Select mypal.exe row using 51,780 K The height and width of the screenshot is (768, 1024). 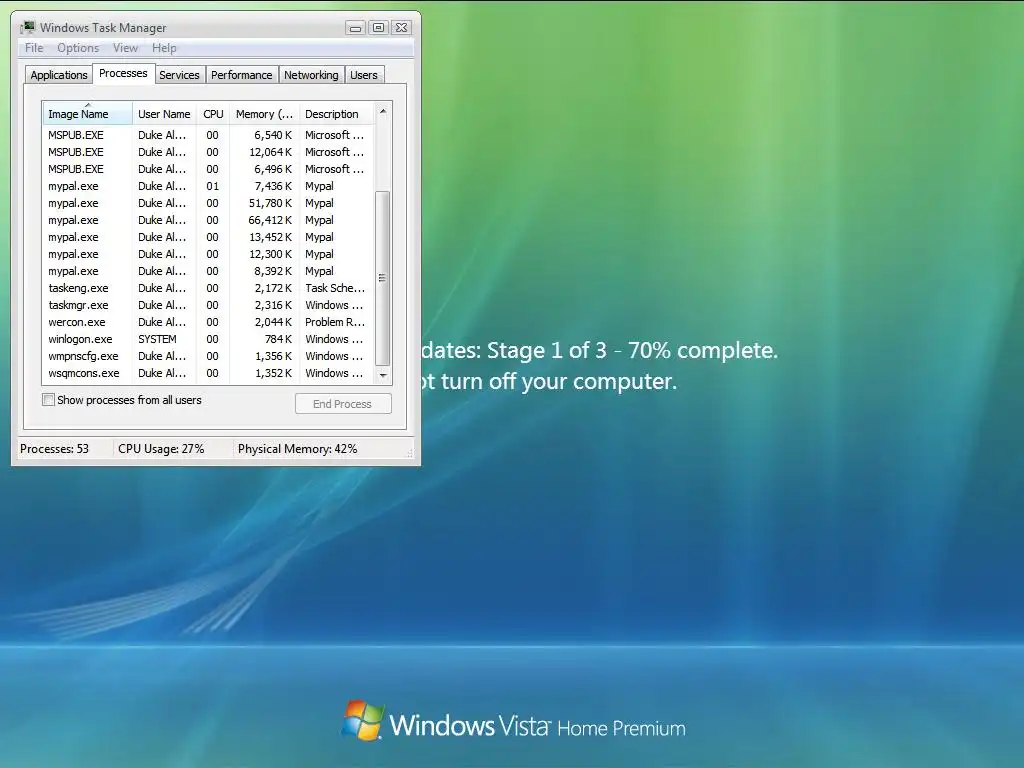pyautogui.click(x=208, y=202)
